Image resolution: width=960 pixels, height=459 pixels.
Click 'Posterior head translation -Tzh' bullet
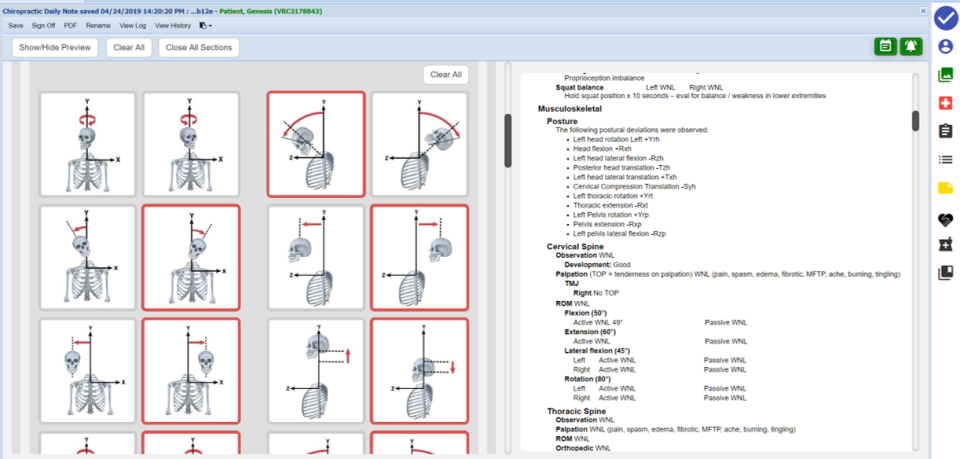(617, 168)
